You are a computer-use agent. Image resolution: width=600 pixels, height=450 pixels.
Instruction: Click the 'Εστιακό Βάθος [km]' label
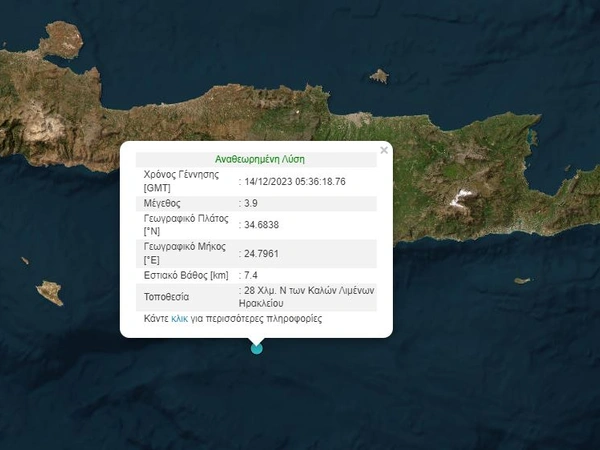[187, 275]
